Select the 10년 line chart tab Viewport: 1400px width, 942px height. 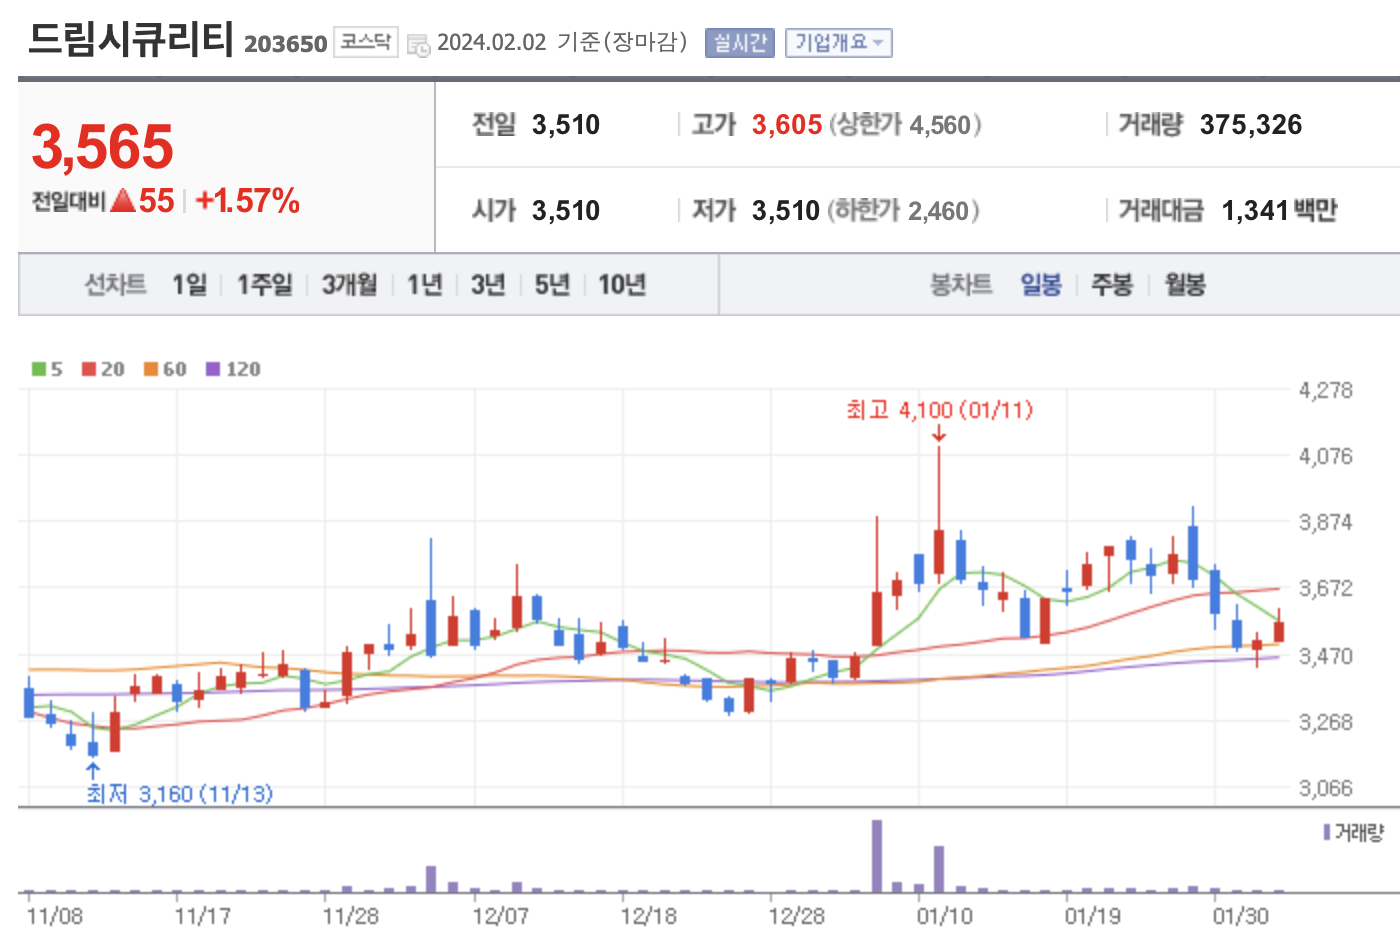pos(622,285)
